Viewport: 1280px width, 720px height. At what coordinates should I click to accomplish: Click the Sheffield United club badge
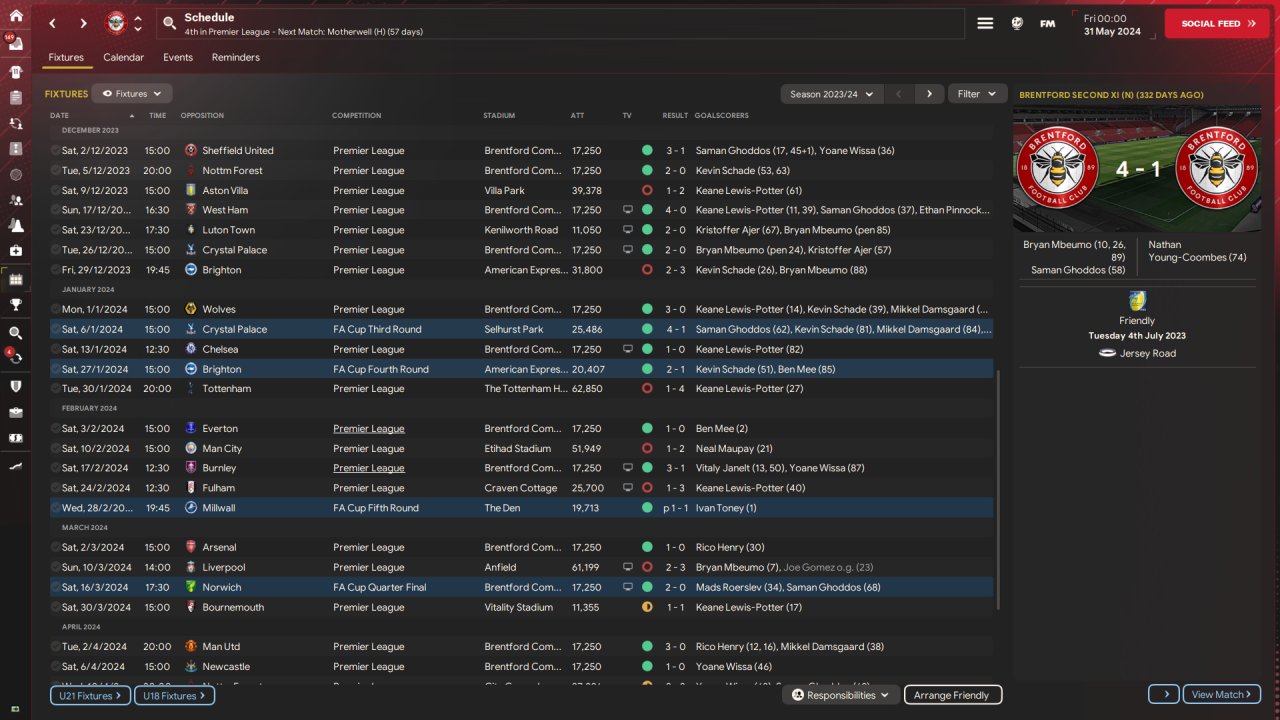click(x=191, y=151)
